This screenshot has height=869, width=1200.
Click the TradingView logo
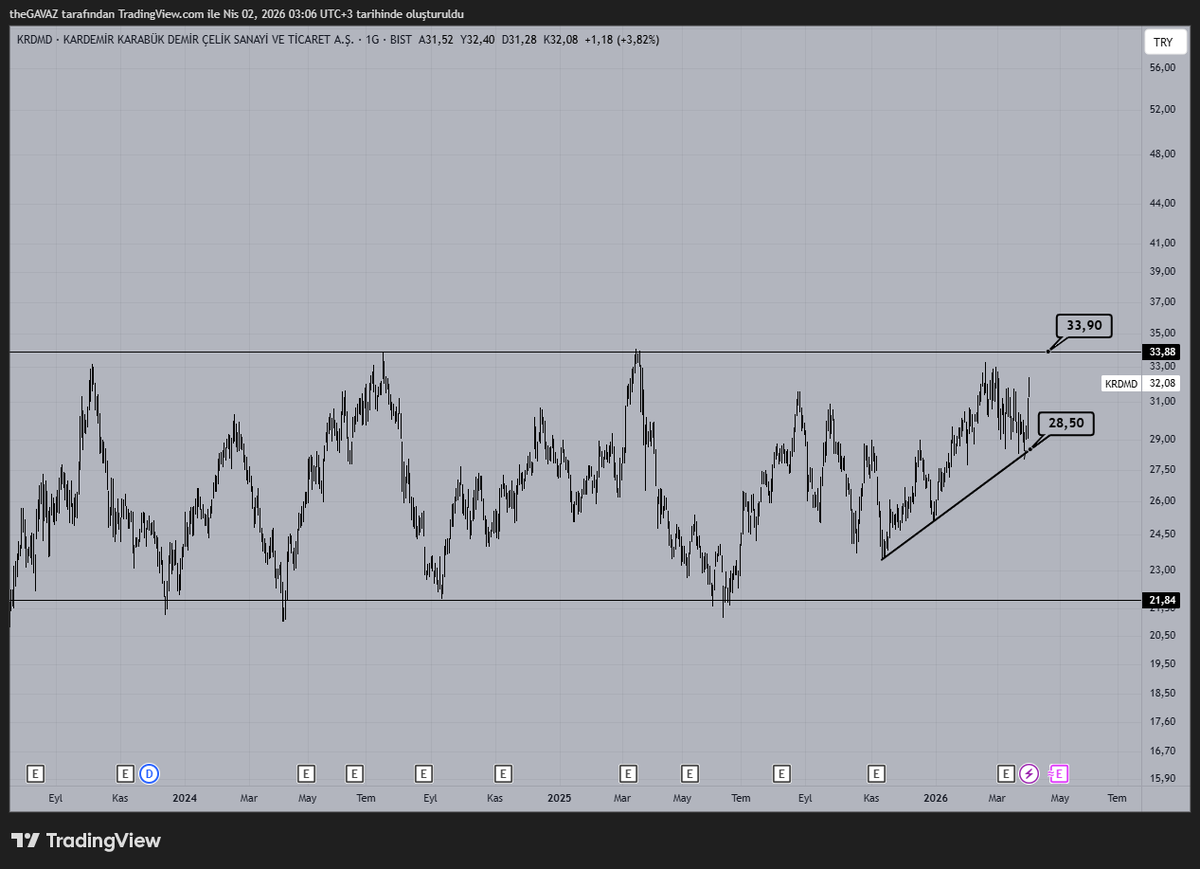pyautogui.click(x=85, y=841)
